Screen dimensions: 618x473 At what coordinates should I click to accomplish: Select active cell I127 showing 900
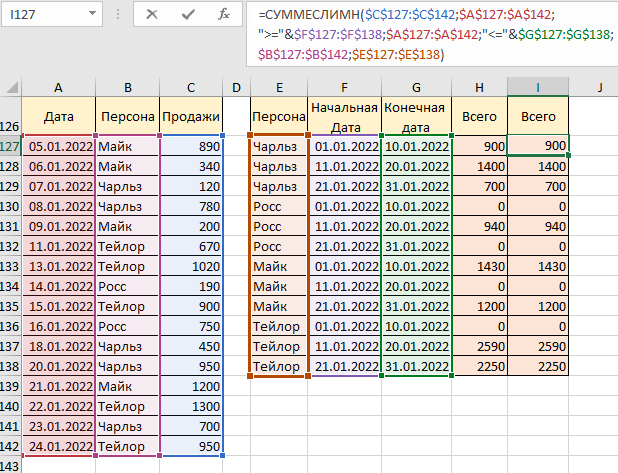pos(538,146)
